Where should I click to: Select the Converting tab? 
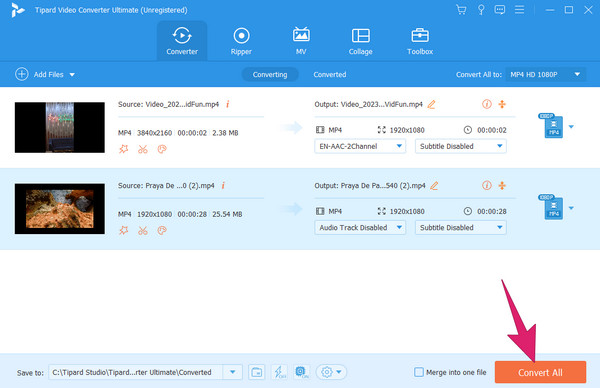270,74
